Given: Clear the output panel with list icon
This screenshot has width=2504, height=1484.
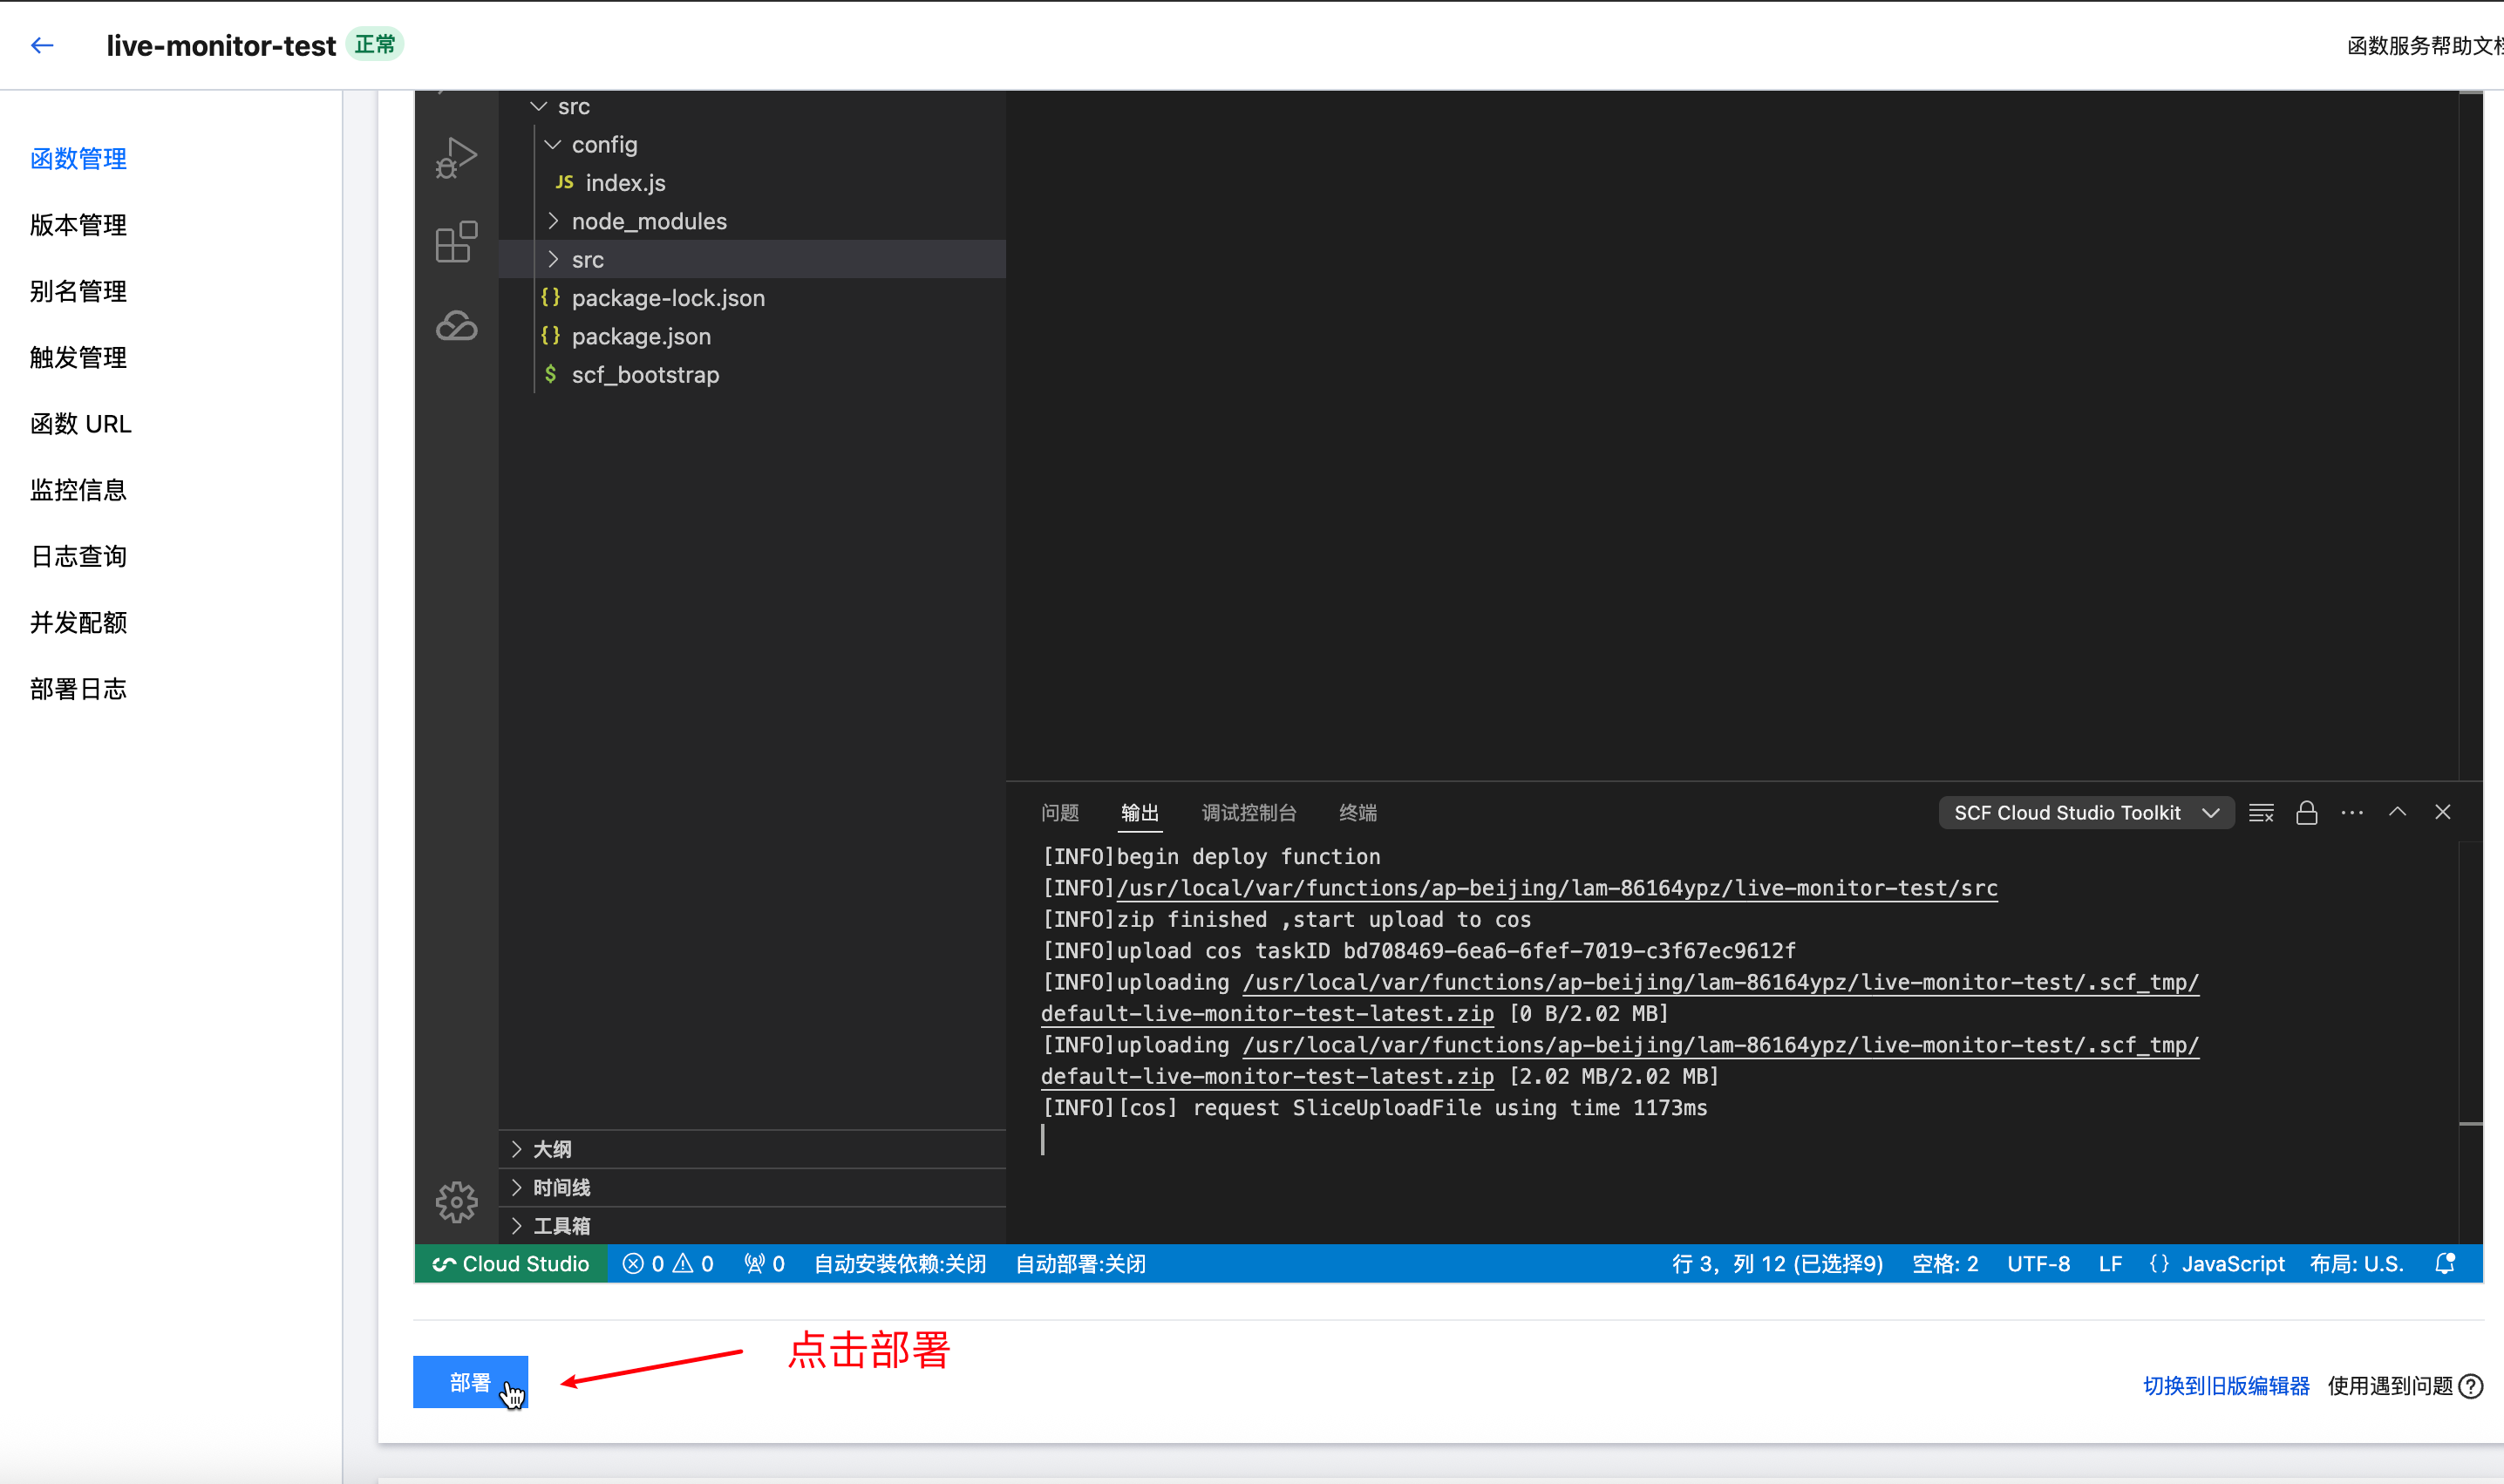Looking at the screenshot, I should click(x=2261, y=813).
